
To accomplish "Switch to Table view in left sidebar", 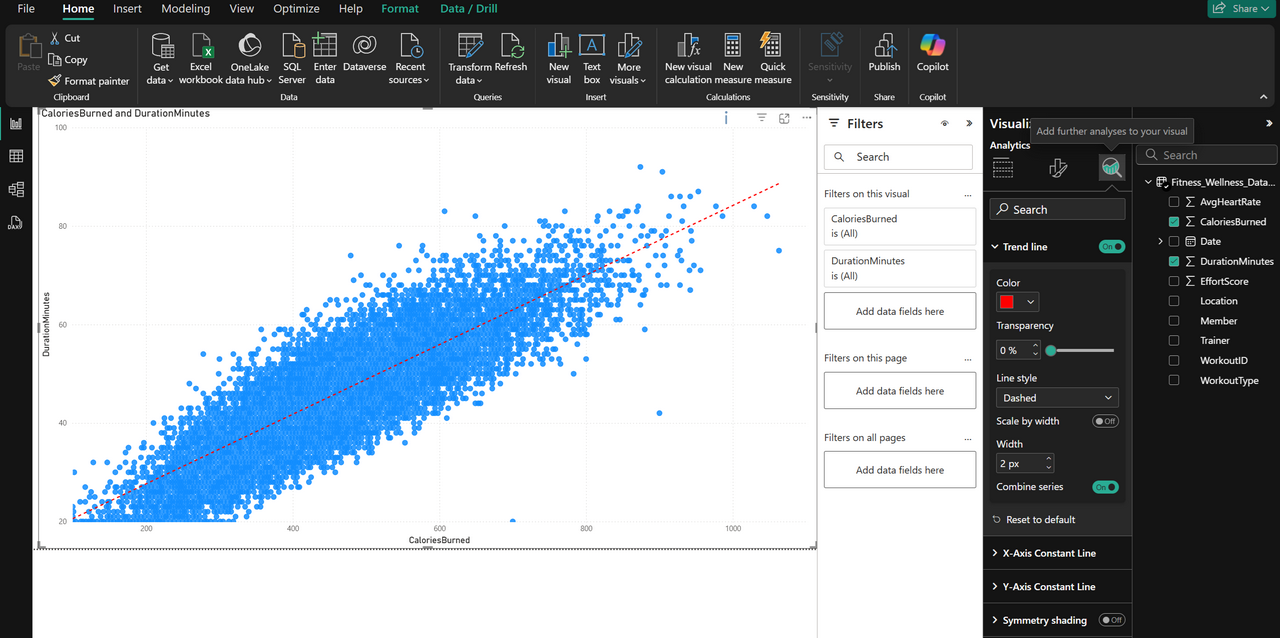I will point(16,156).
